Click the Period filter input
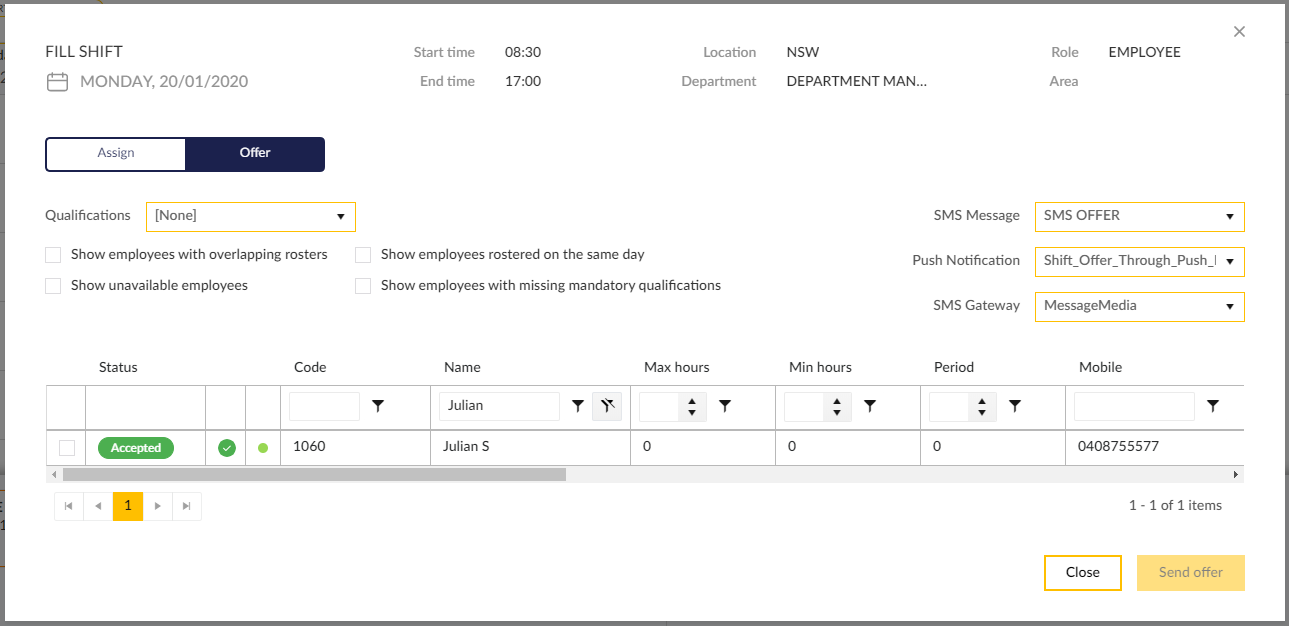Screen dimensions: 1289x626 pos(950,406)
